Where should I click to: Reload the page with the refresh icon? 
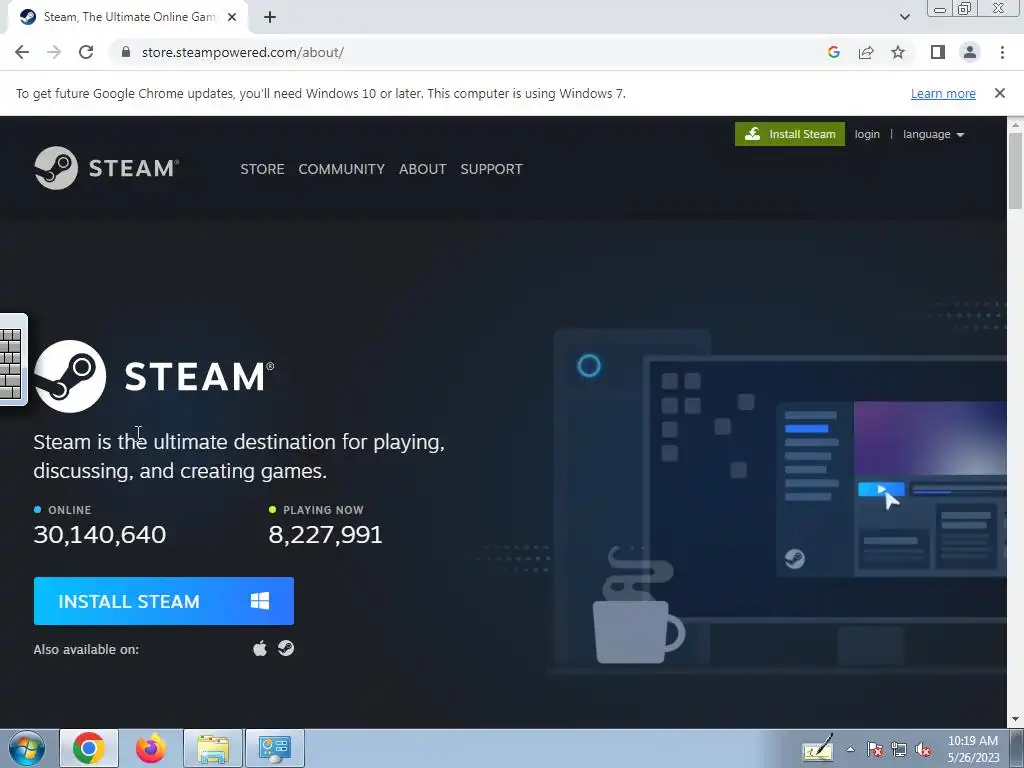pos(86,52)
